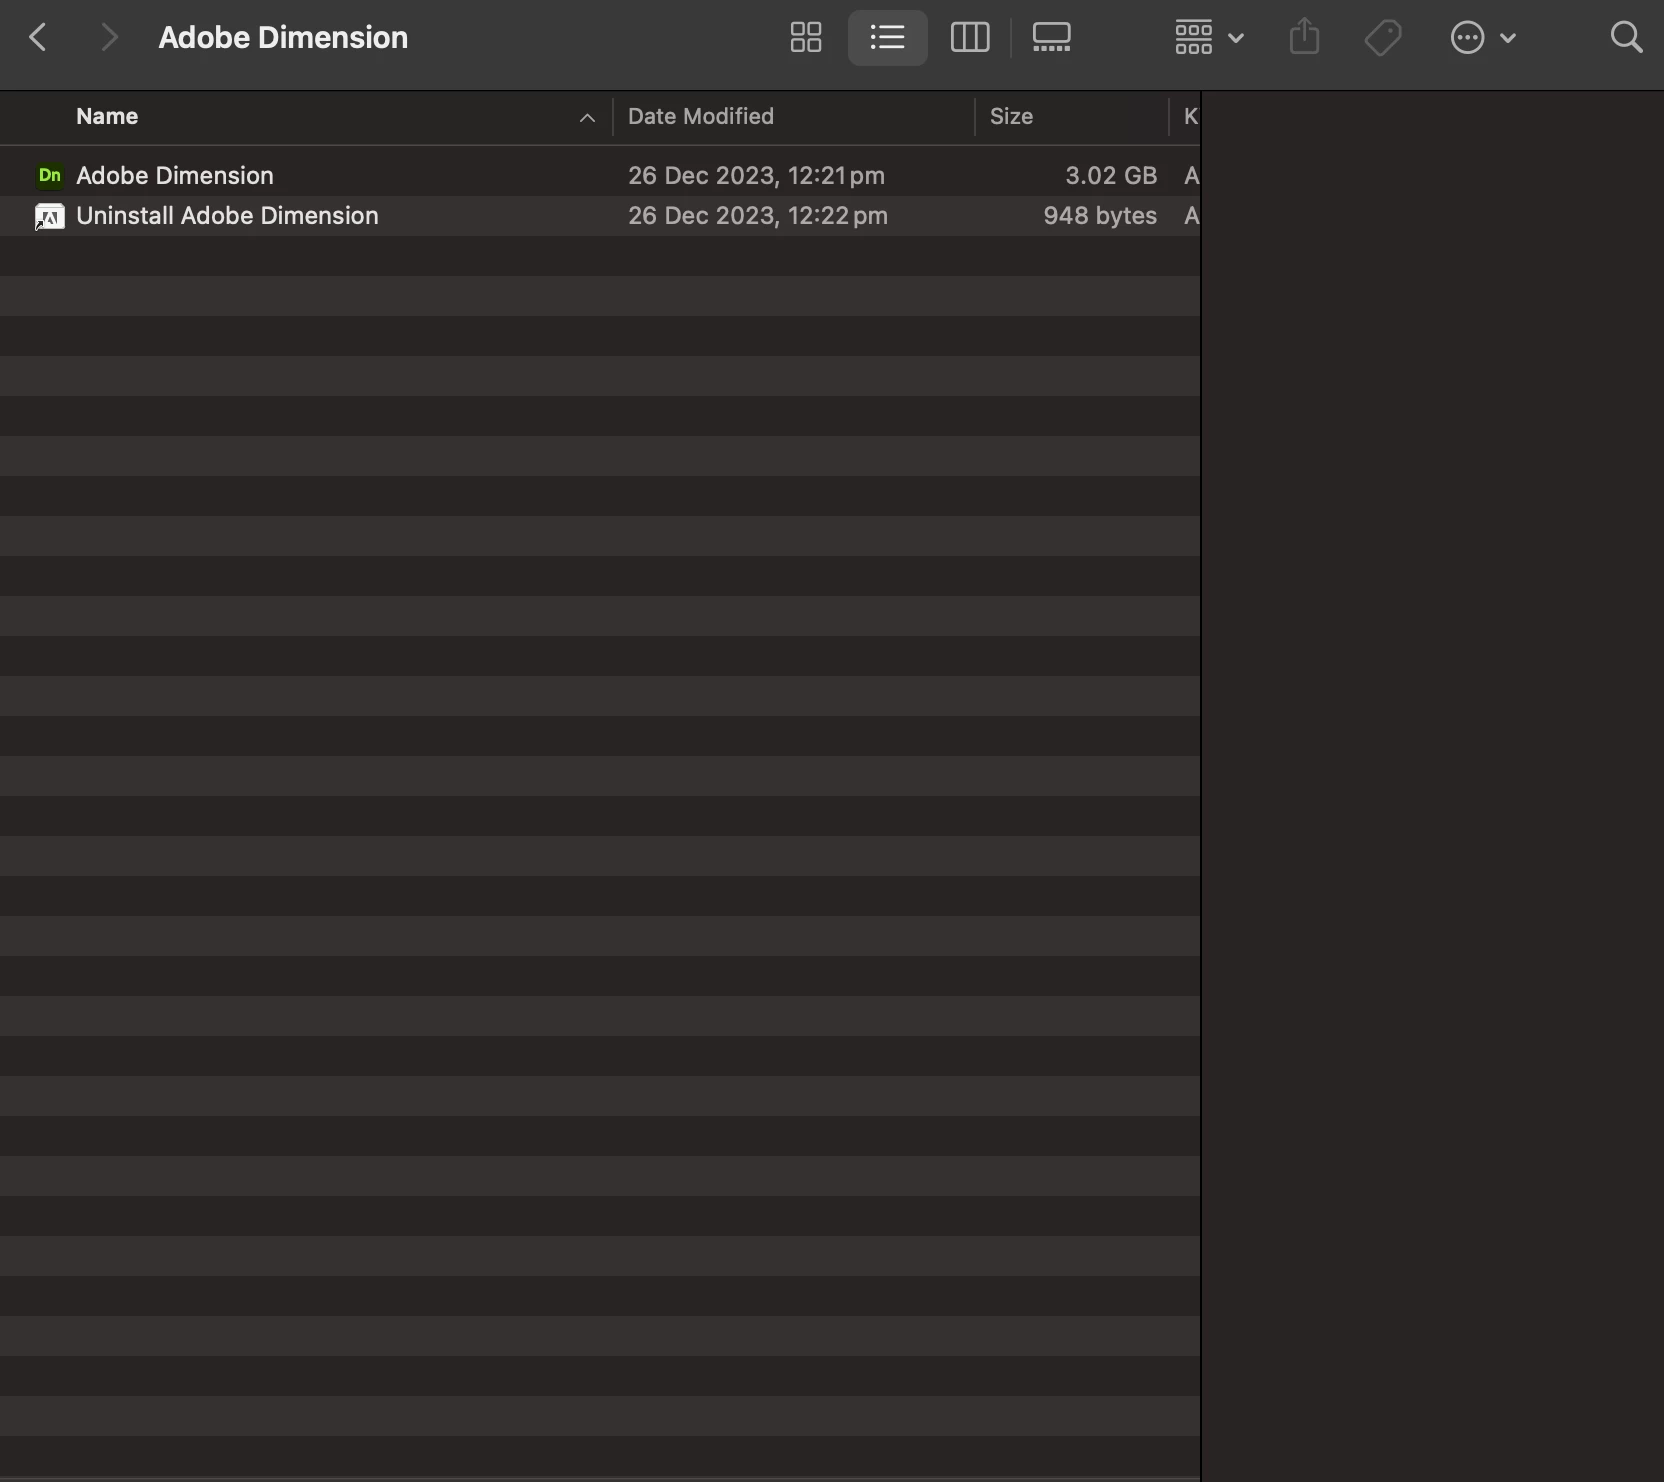Select Uninstall Adobe Dimension alias icon
Screen dimensions: 1664x1482
[49, 216]
